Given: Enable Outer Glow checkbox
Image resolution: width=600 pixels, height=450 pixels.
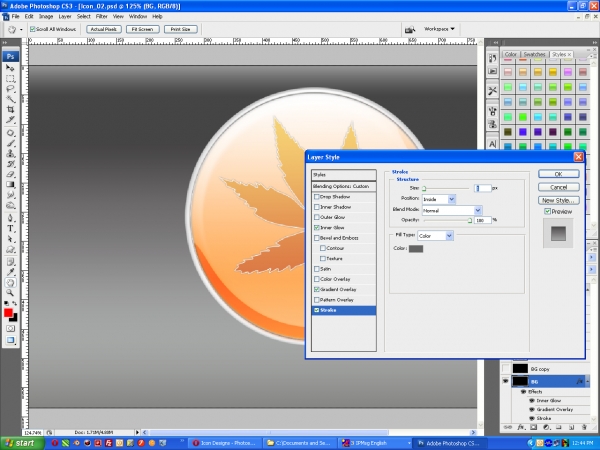Looking at the screenshot, I should 316,217.
